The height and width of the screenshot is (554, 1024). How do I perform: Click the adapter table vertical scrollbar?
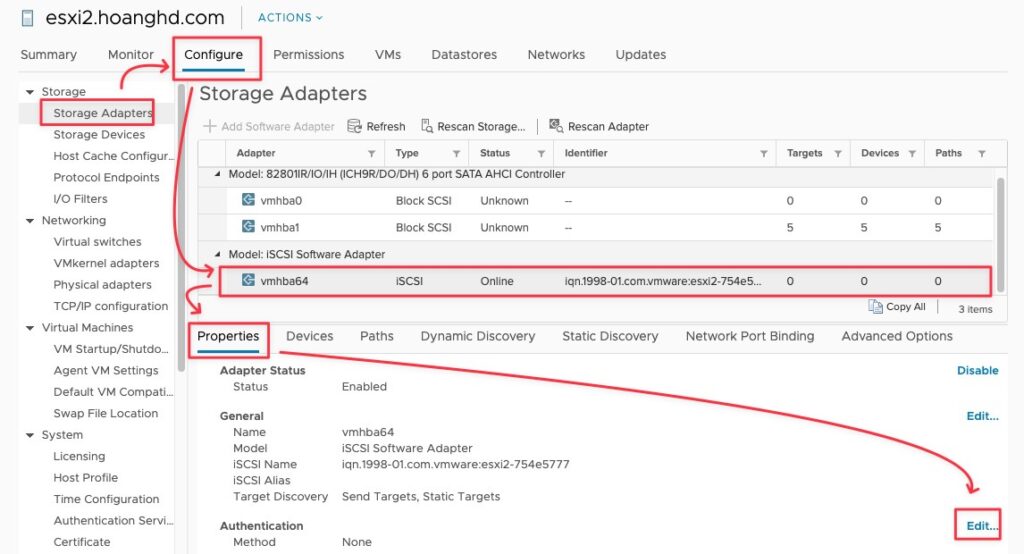tap(1000, 234)
